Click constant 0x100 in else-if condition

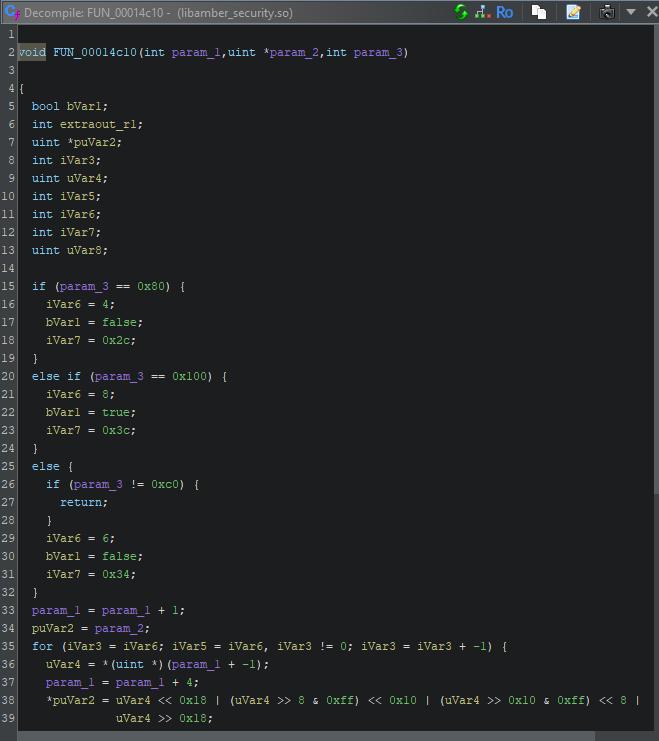tap(190, 376)
